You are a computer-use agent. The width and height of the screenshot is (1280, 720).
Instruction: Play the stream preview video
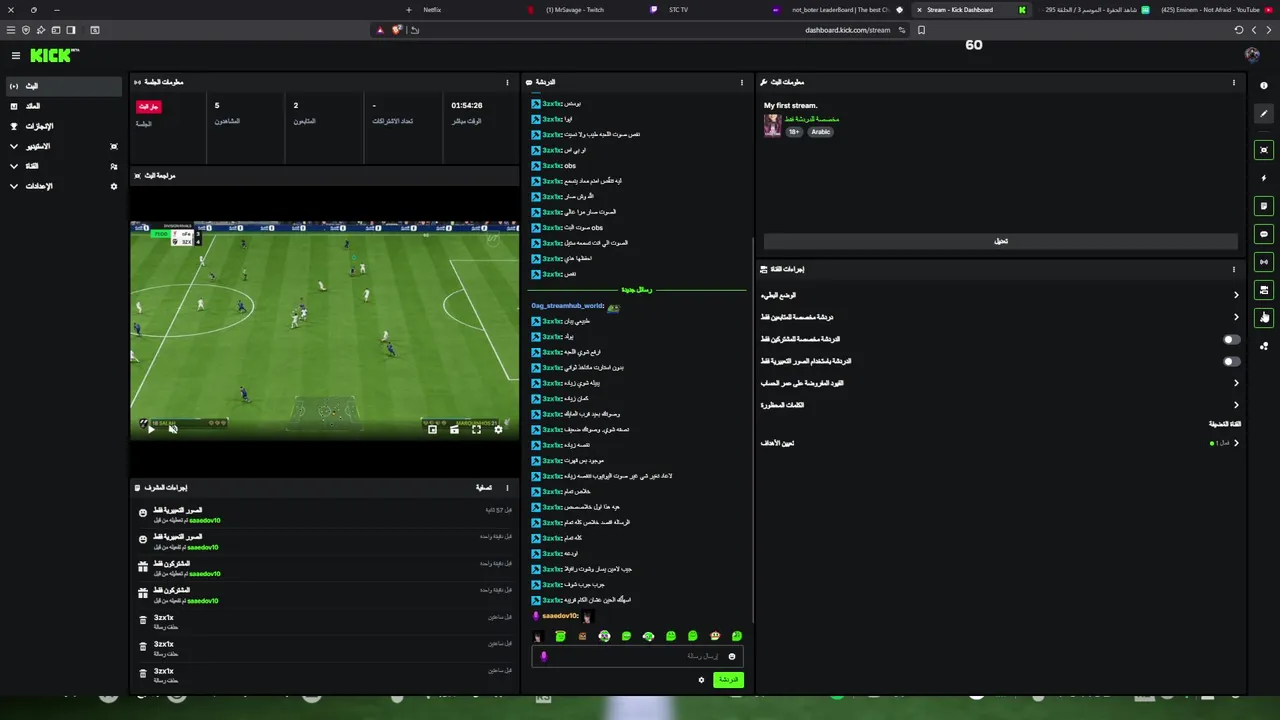click(x=151, y=429)
